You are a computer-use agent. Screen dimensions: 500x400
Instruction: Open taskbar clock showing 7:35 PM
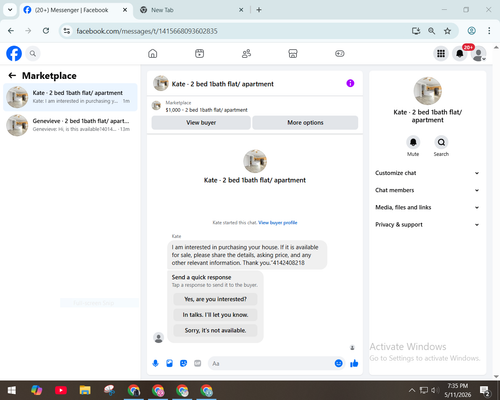click(457, 390)
